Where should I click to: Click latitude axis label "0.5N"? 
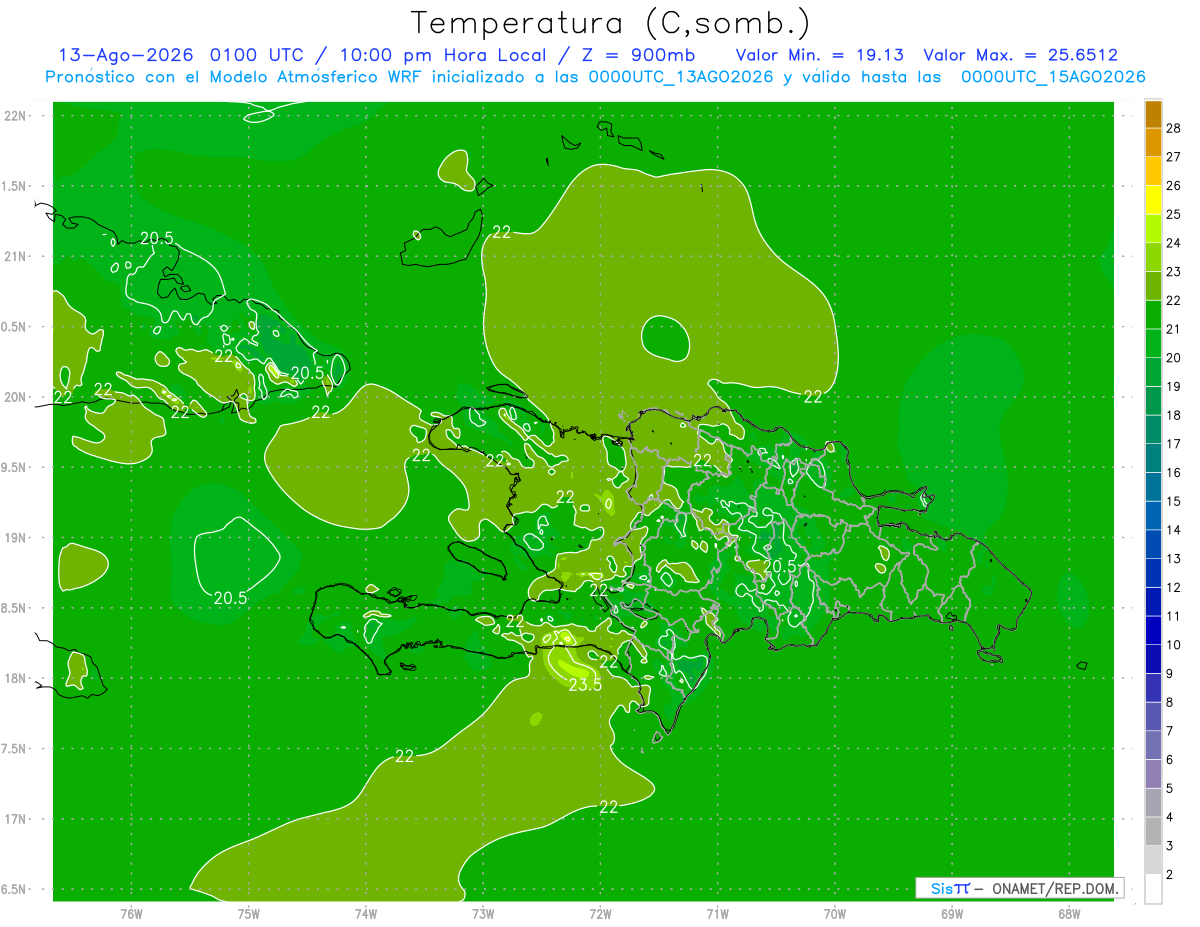15,327
